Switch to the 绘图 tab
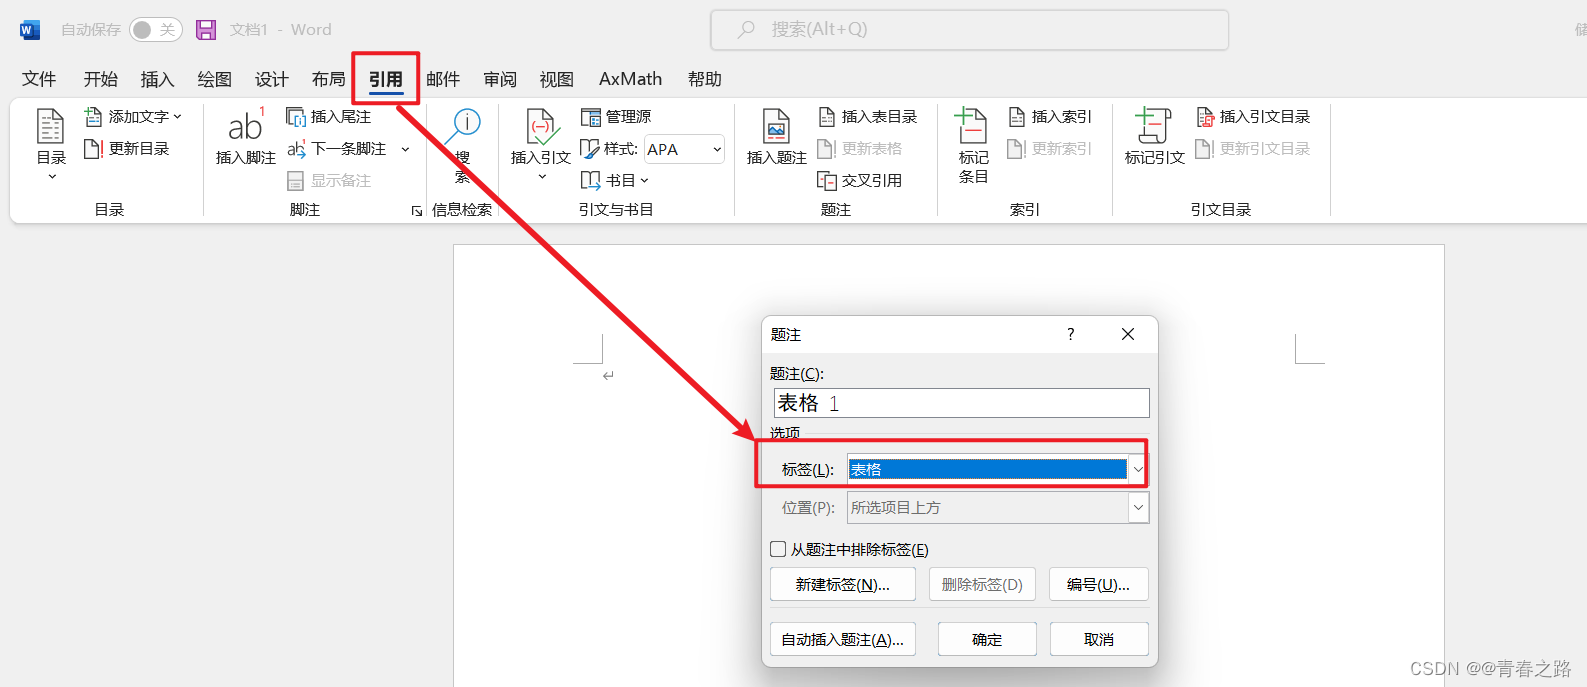Viewport: 1587px width, 687px height. 215,79
